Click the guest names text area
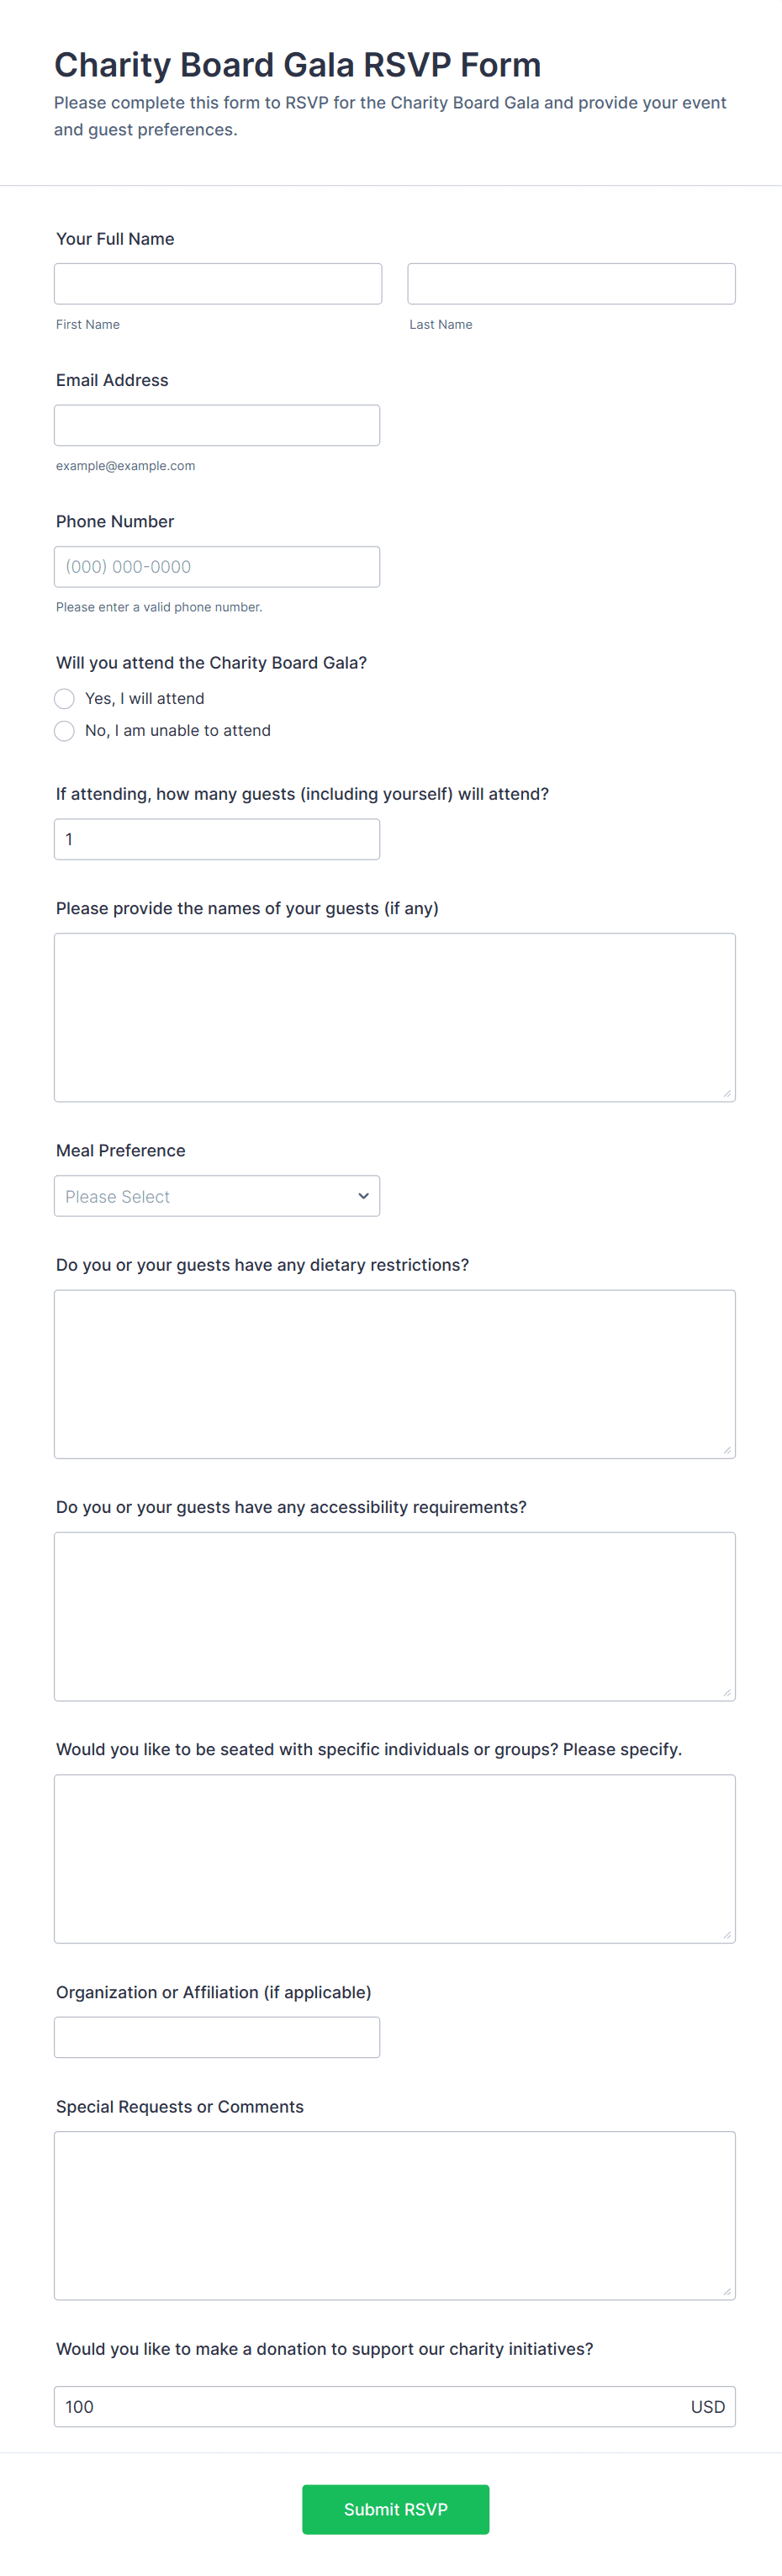The height and width of the screenshot is (2576, 782). 395,1016
